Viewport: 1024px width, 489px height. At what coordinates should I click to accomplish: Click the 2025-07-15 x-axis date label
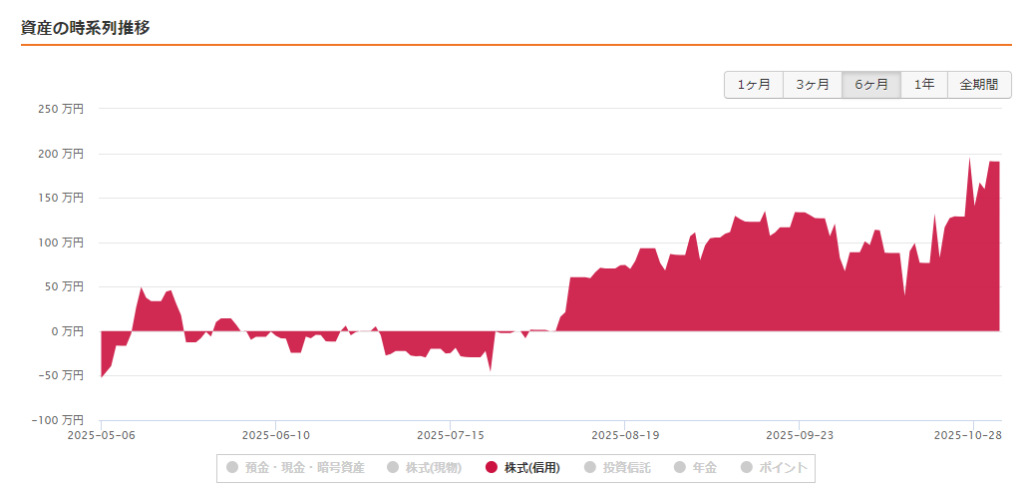(x=450, y=435)
